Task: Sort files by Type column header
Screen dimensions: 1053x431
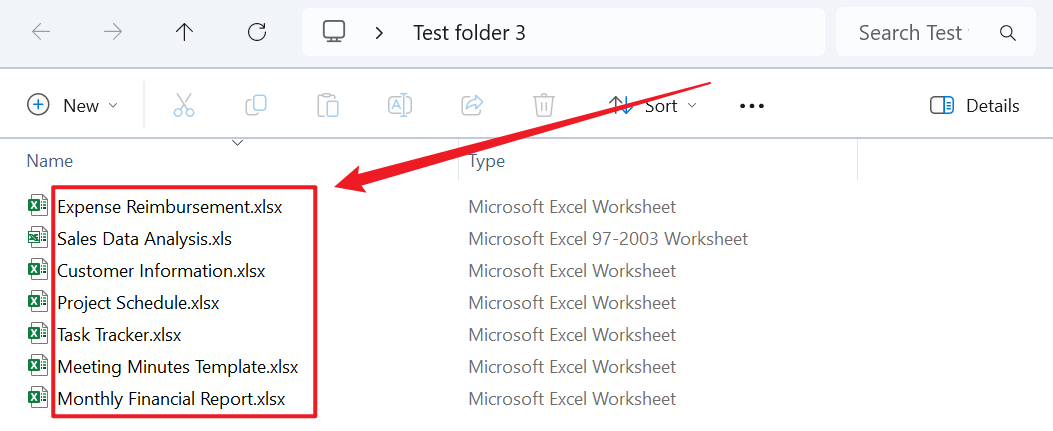Action: click(x=487, y=161)
